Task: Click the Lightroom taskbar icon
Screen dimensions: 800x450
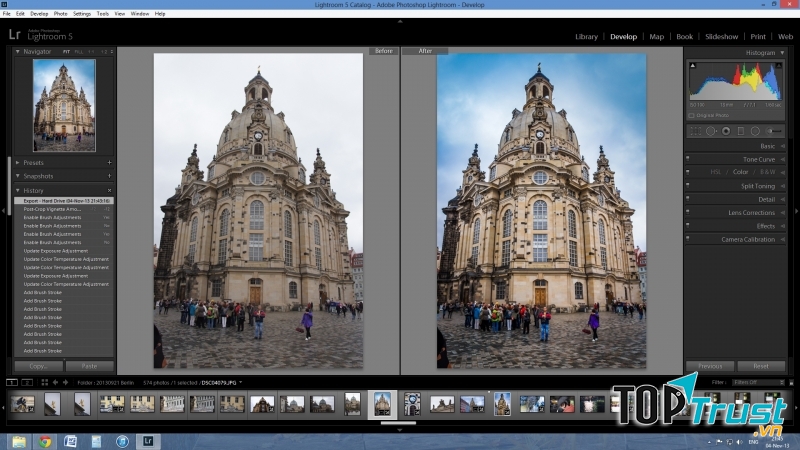Action: [148, 441]
